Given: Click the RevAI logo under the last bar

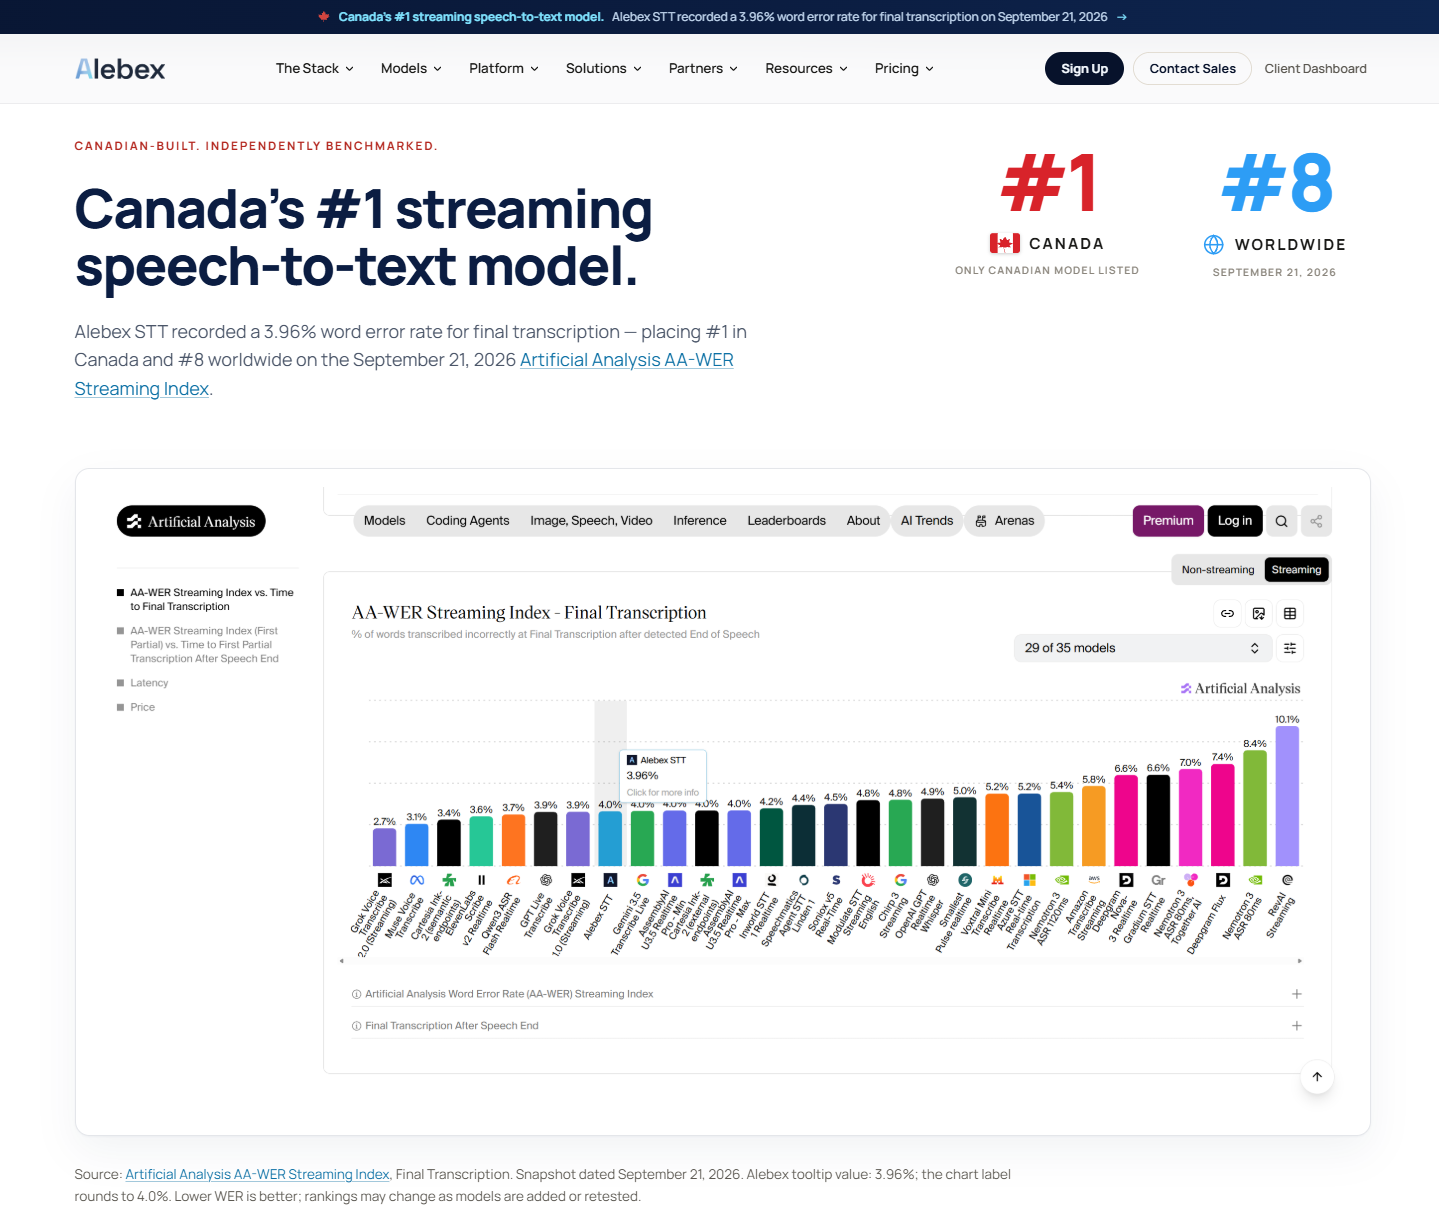Looking at the screenshot, I should (x=1287, y=880).
